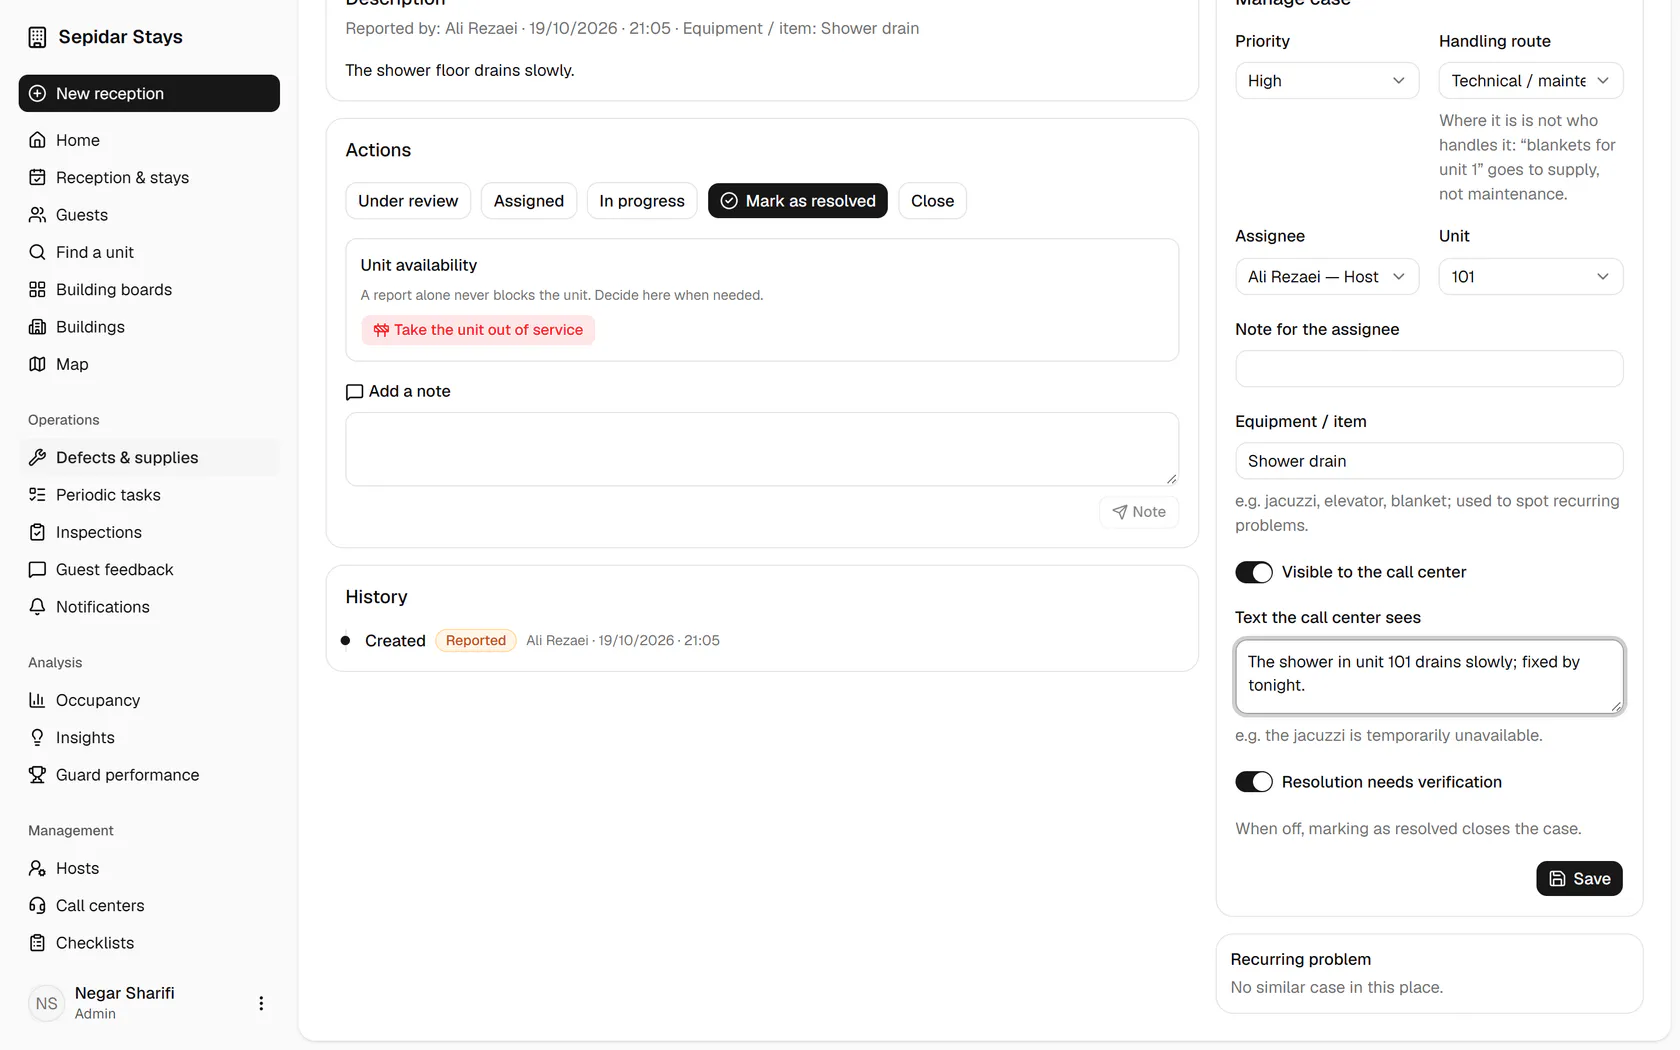Click the Equipment / item field
The image size is (1680, 1050).
(x=1429, y=461)
